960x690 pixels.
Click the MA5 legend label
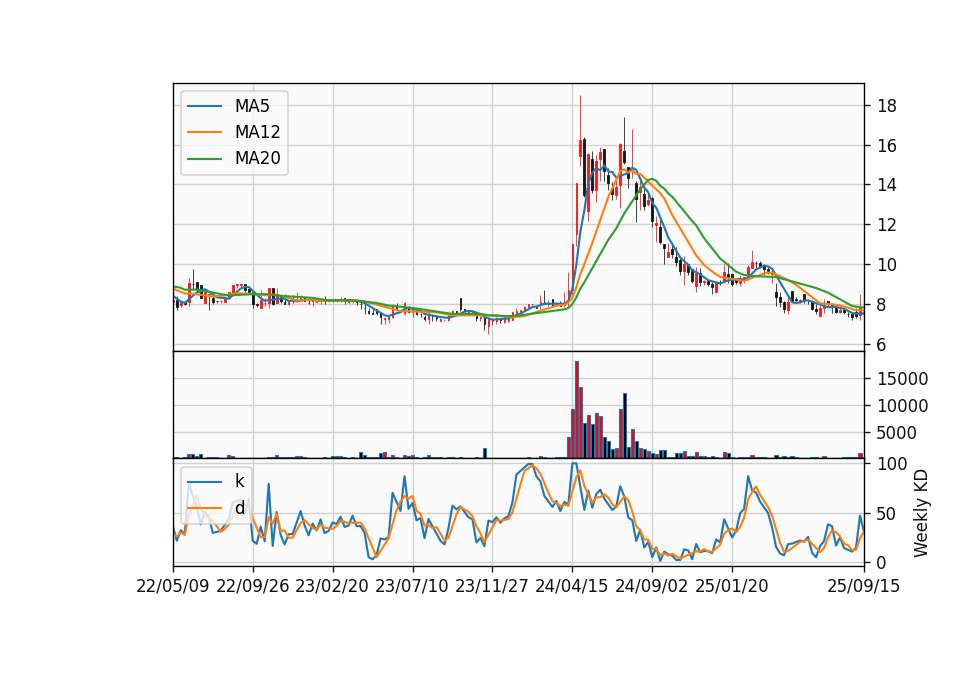point(252,106)
